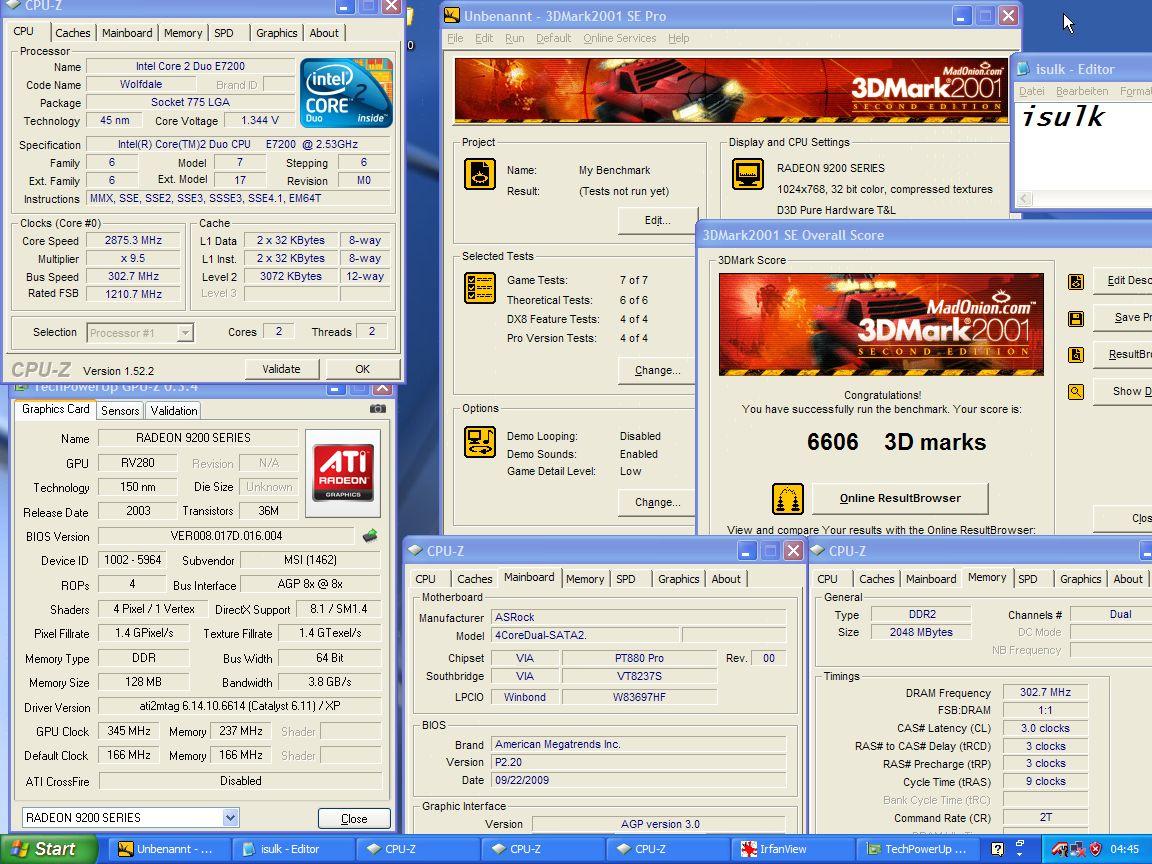
Task: Open the Online Services menu
Action: (619, 38)
